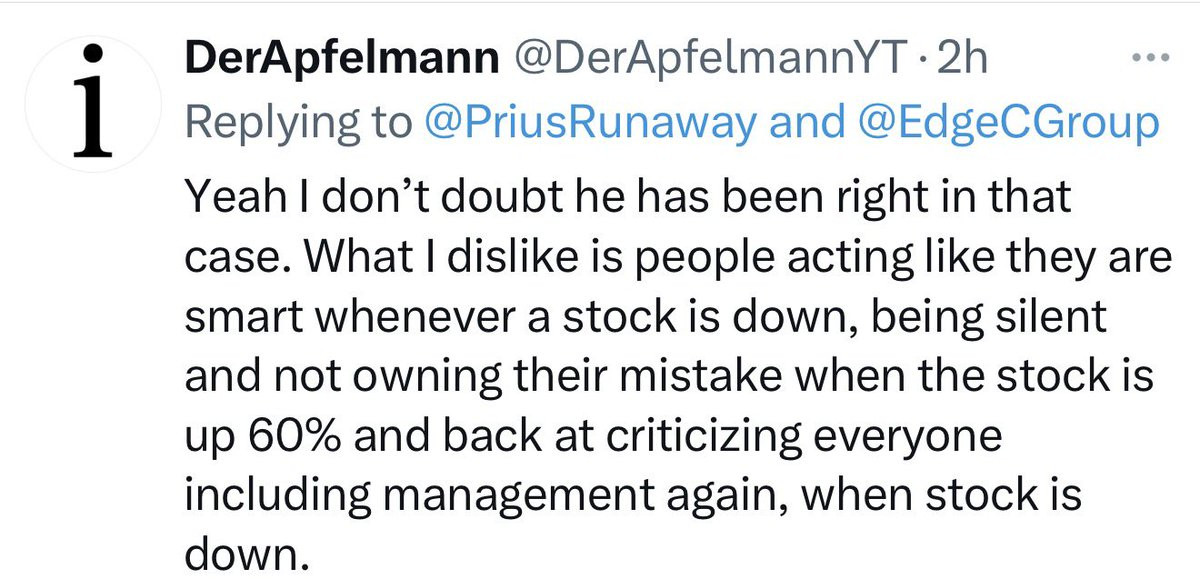The height and width of the screenshot is (579, 1200).
Task: Click DerApfelmann's profile avatar picture
Action: [92, 100]
